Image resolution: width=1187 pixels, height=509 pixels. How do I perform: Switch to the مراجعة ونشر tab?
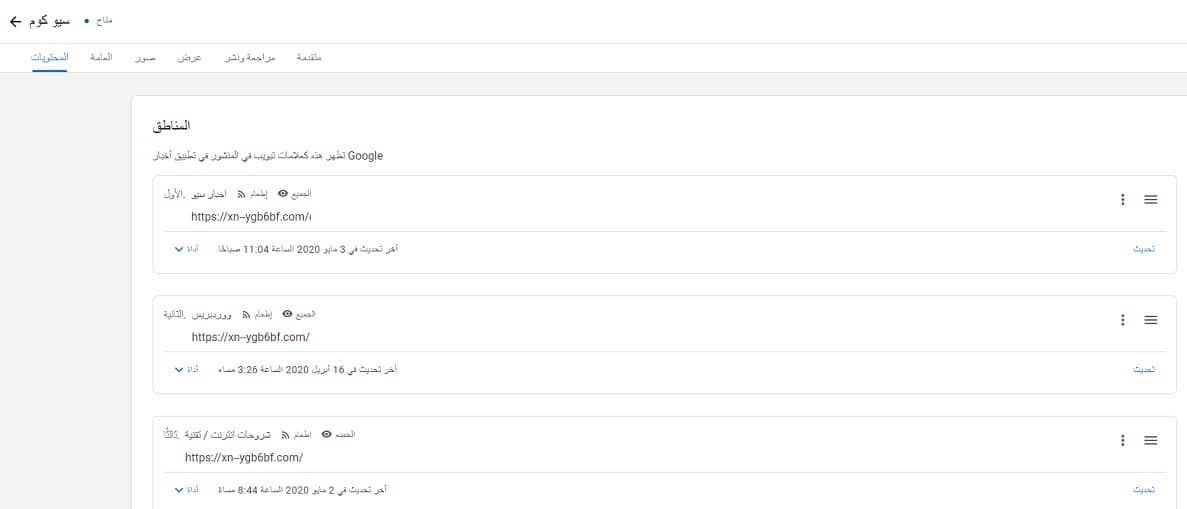click(x=250, y=58)
